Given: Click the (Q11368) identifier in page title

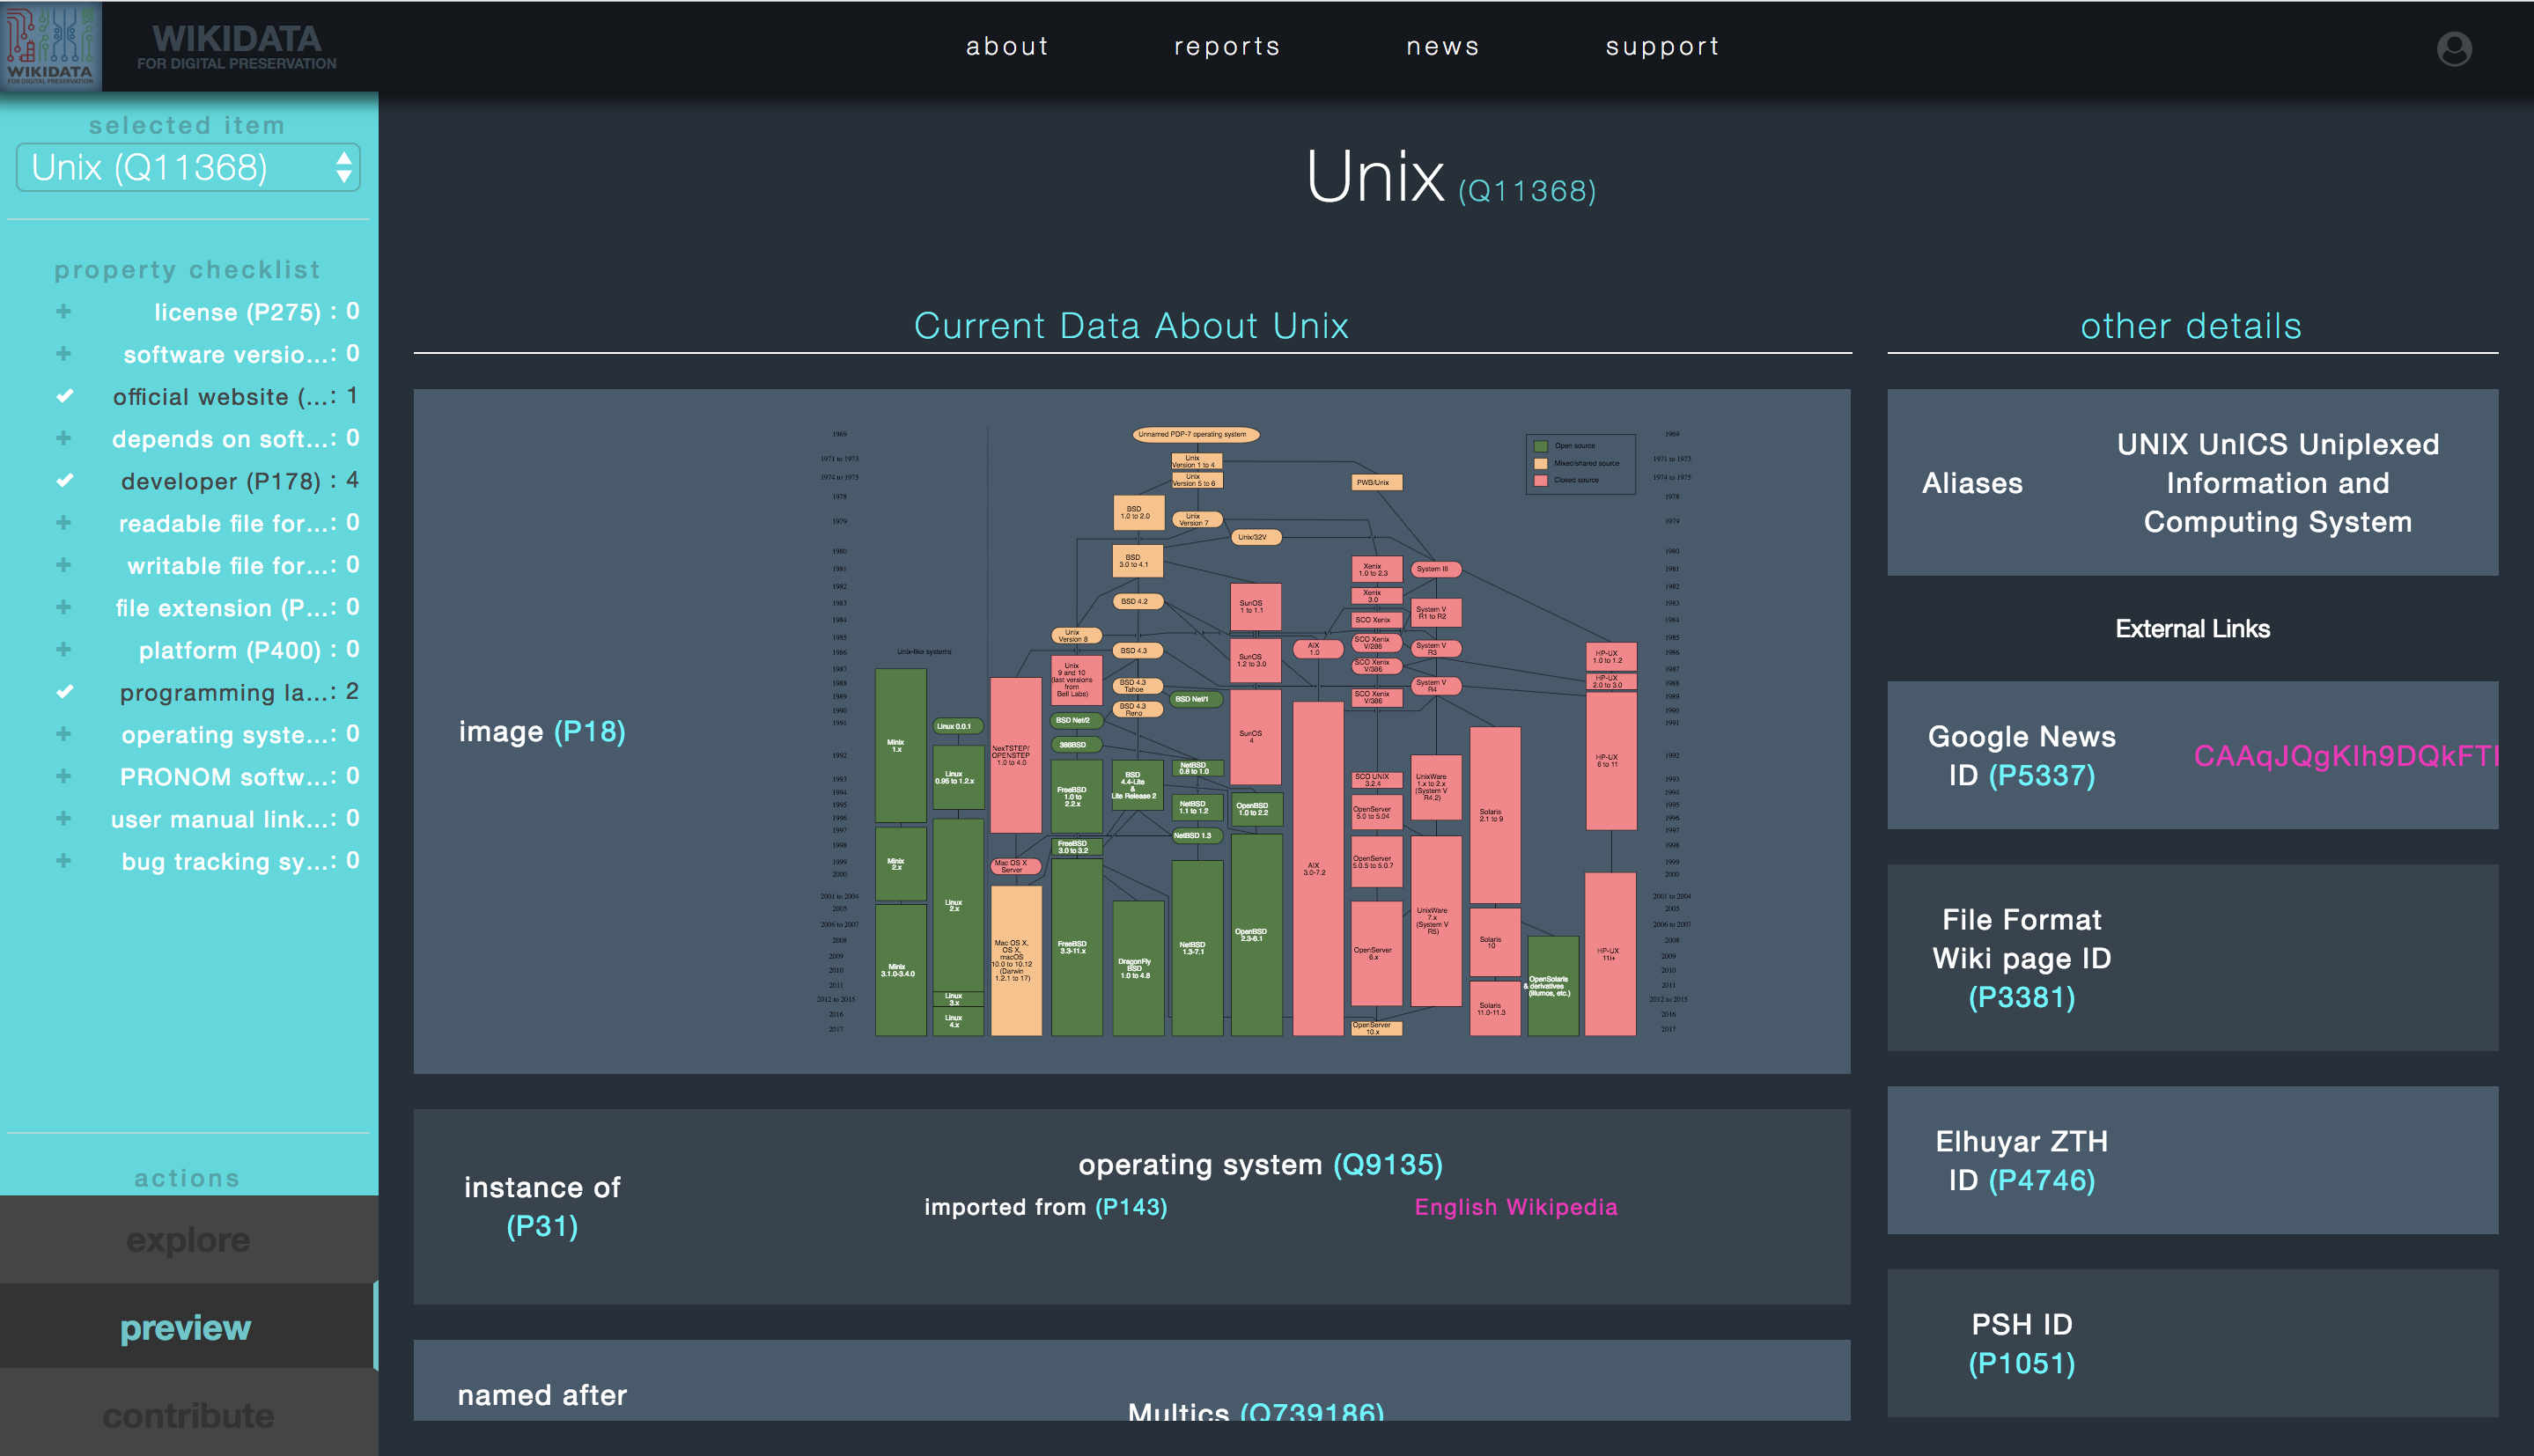Looking at the screenshot, I should coord(1526,190).
